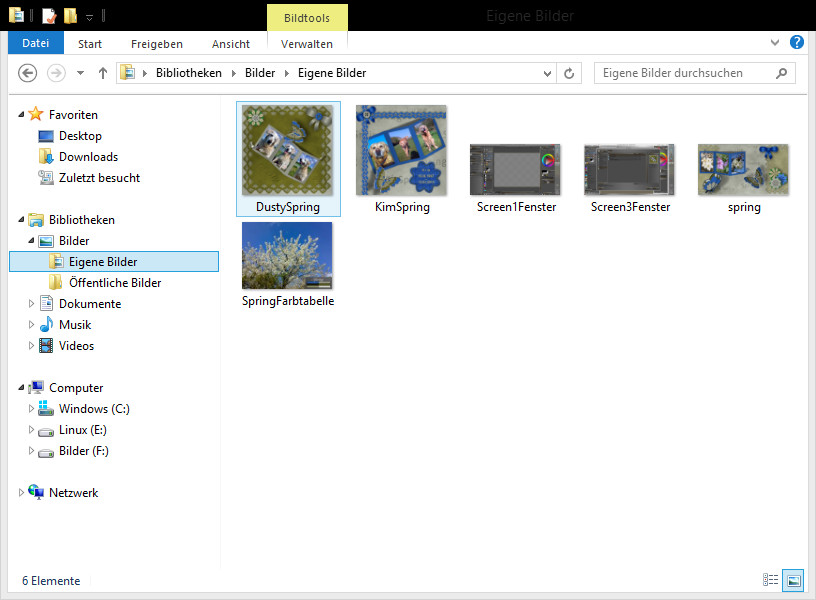Open the Netzwerk icon in the navigation pane
Image resolution: width=816 pixels, height=600 pixels.
37,493
